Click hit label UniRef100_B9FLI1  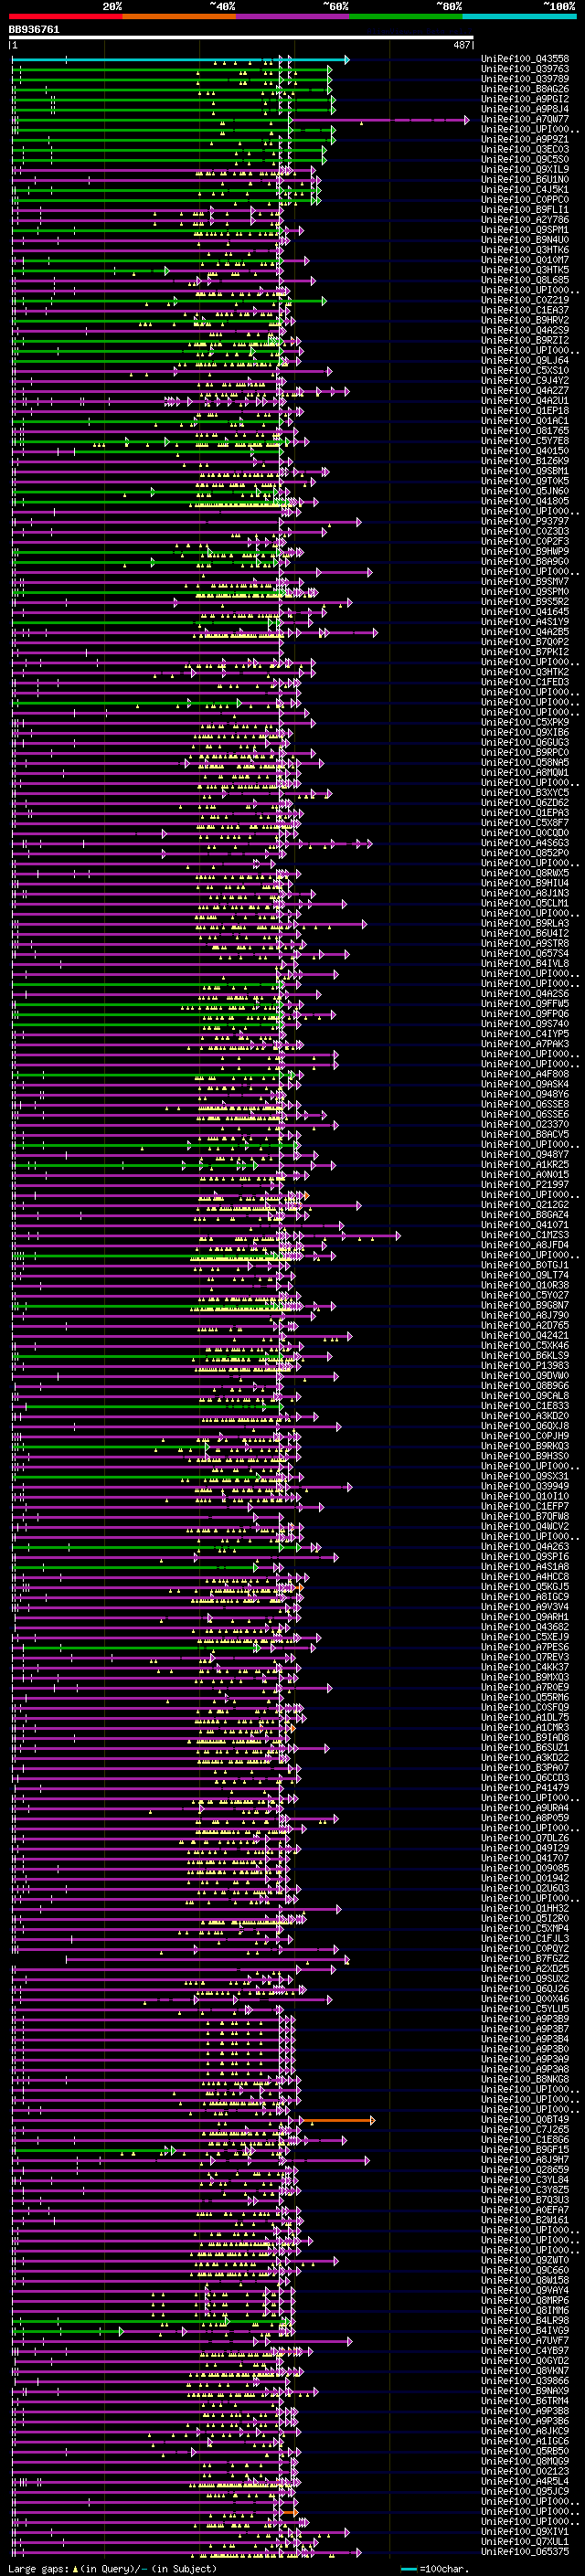(525, 209)
